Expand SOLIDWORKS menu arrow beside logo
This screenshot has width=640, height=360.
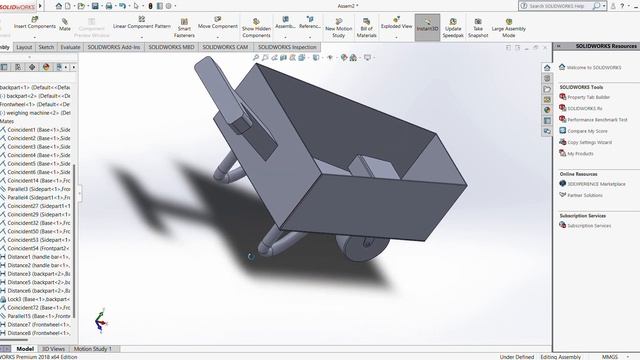point(40,6)
